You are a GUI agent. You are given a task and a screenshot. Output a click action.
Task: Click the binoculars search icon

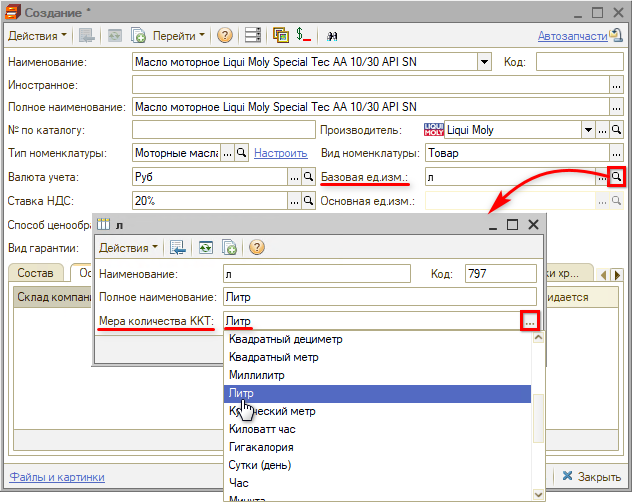coord(332,36)
